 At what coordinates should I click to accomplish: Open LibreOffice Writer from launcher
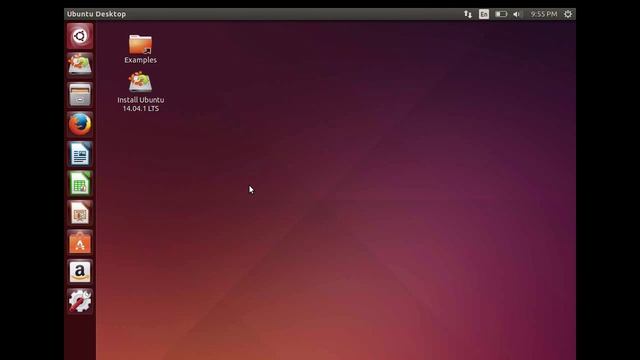point(80,154)
